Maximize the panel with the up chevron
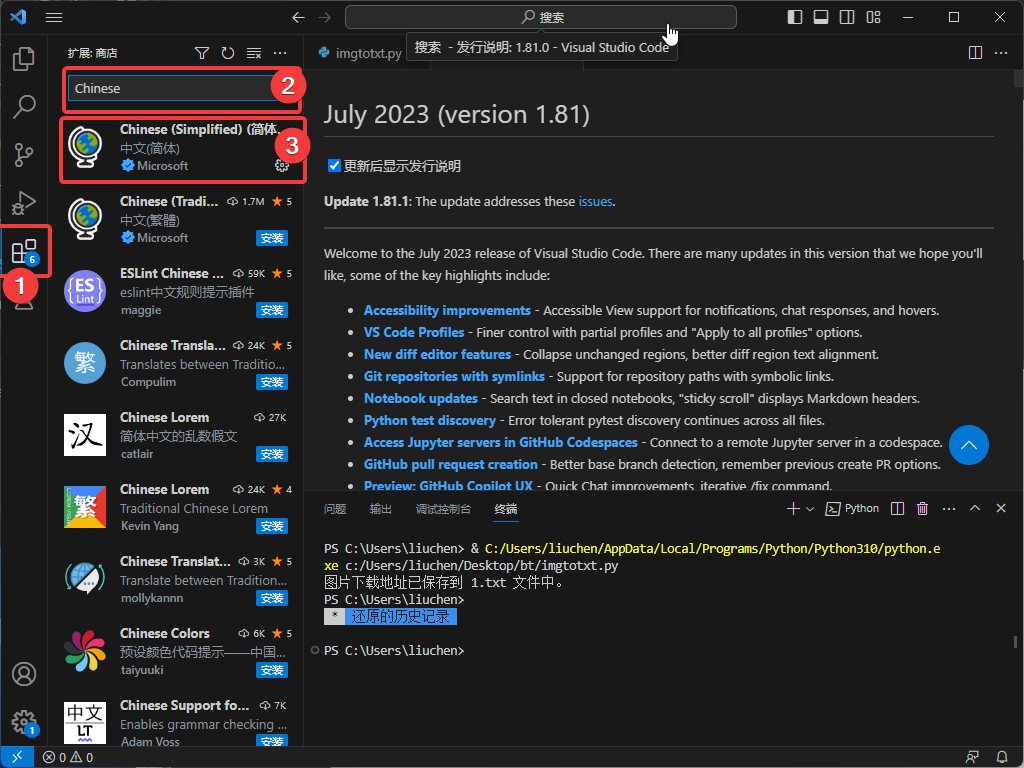1024x768 pixels. tap(975, 509)
